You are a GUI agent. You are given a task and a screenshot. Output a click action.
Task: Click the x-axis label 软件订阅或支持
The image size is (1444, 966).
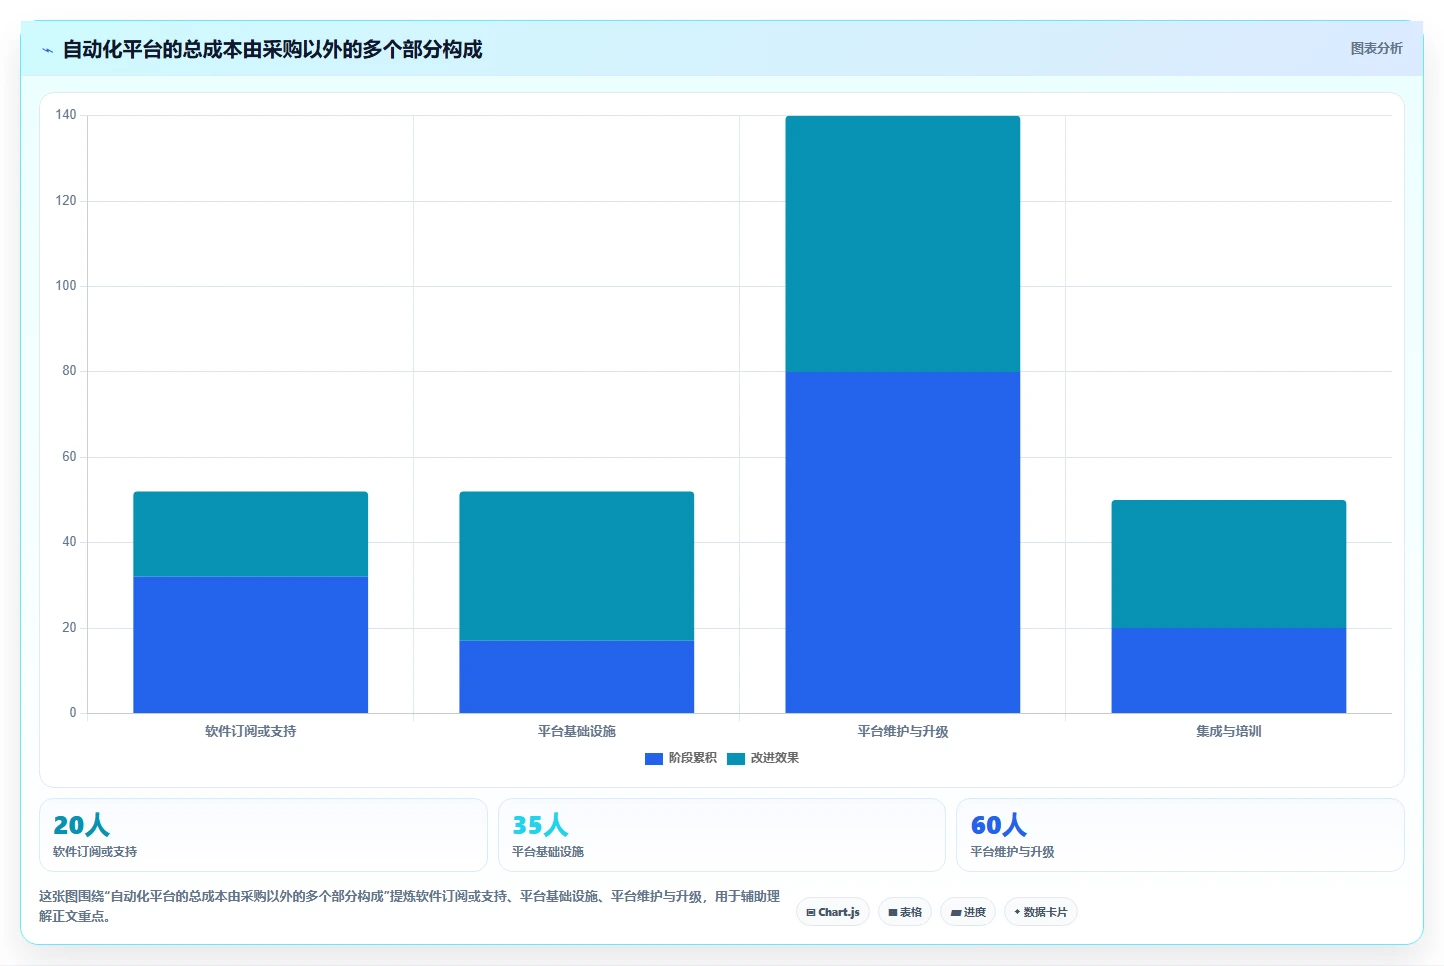click(x=251, y=731)
